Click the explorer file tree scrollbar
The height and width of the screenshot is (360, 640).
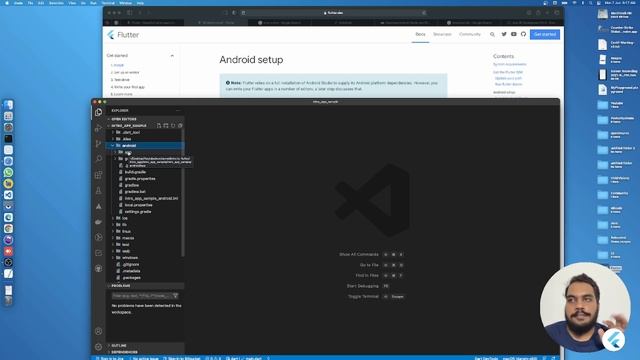point(183,192)
